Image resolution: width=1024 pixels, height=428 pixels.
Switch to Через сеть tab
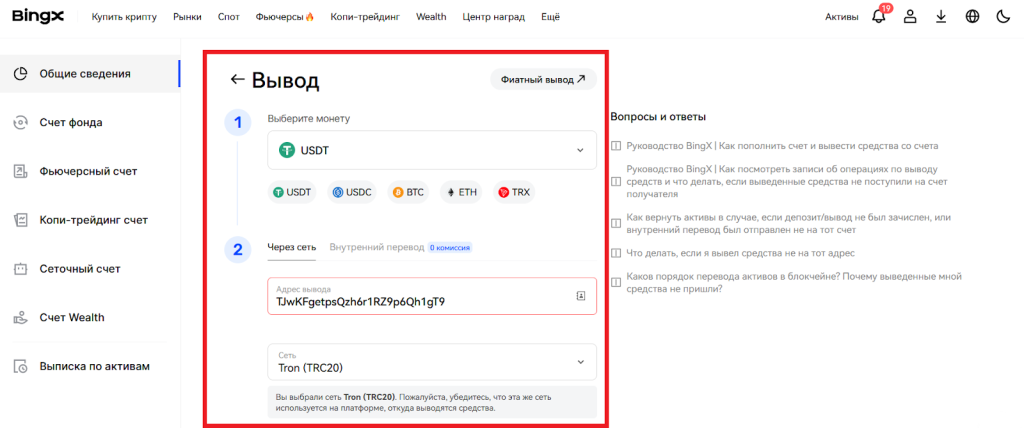click(x=291, y=248)
